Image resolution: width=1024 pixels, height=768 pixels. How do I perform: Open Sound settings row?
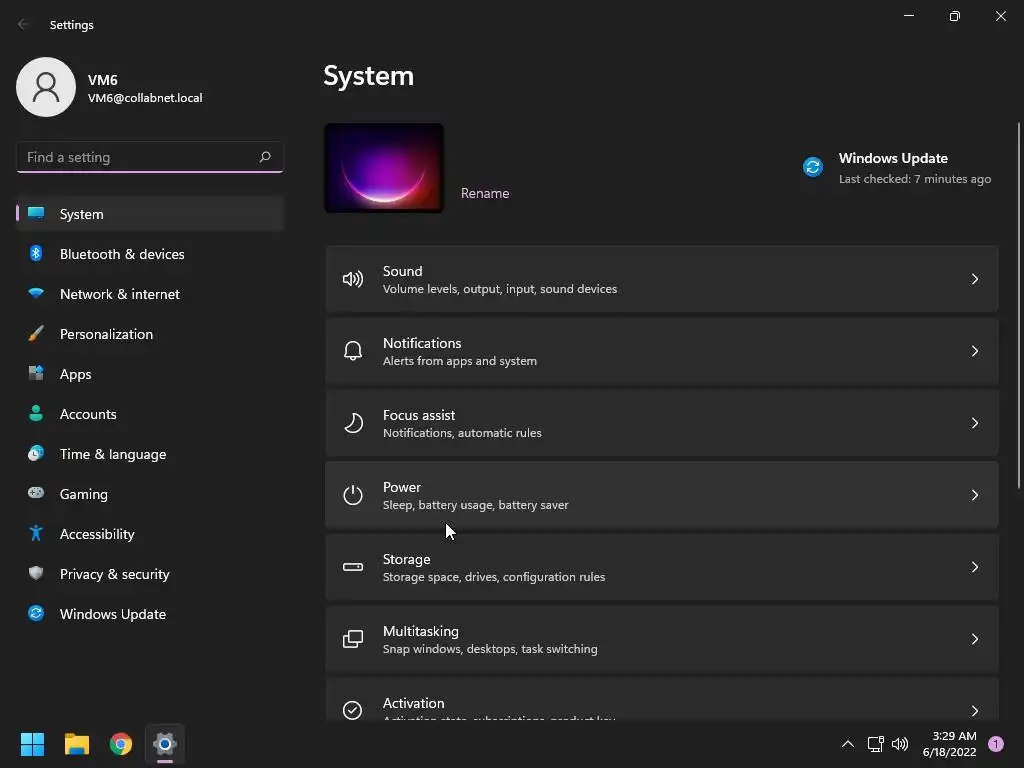662,279
